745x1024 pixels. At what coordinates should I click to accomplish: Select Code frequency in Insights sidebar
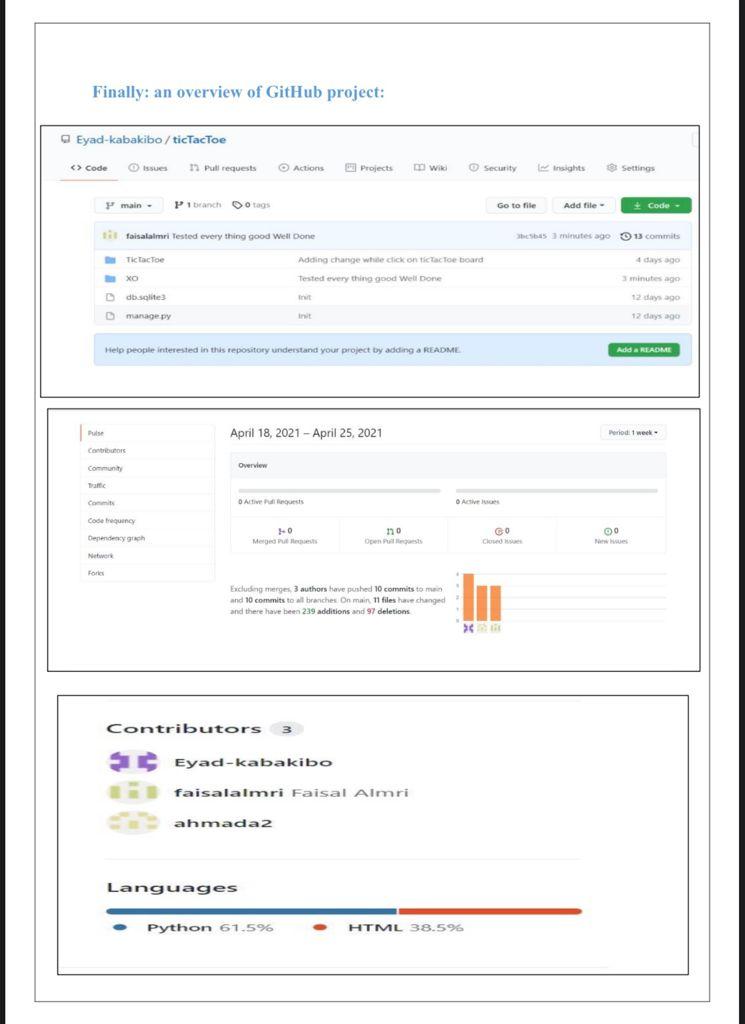point(111,521)
